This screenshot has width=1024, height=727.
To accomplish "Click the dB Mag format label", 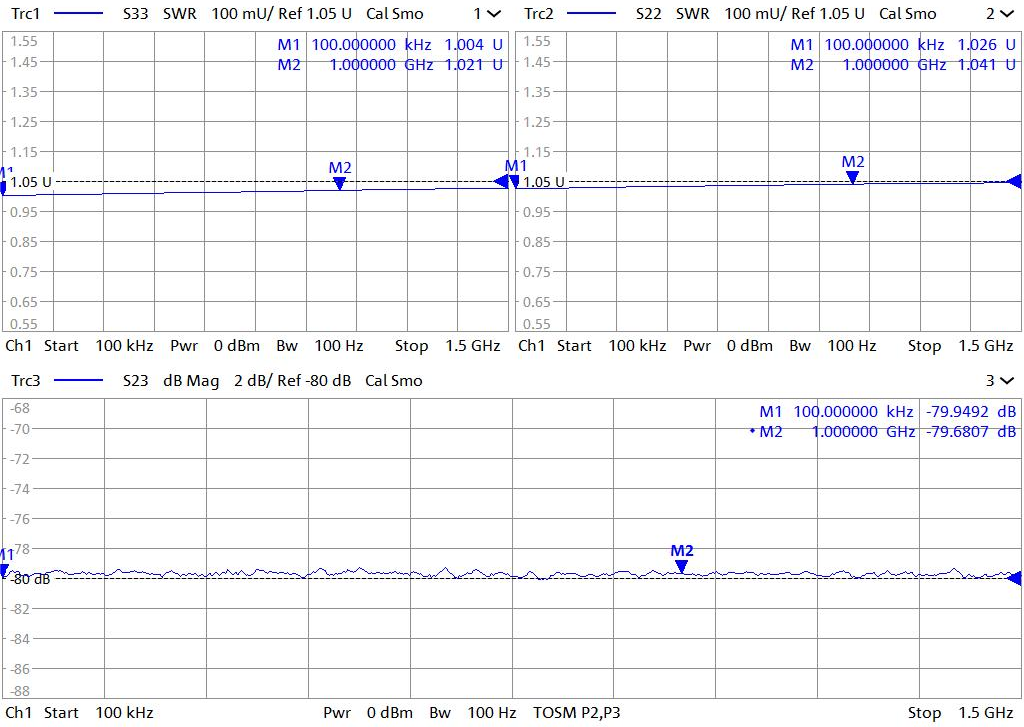I will (x=191, y=381).
